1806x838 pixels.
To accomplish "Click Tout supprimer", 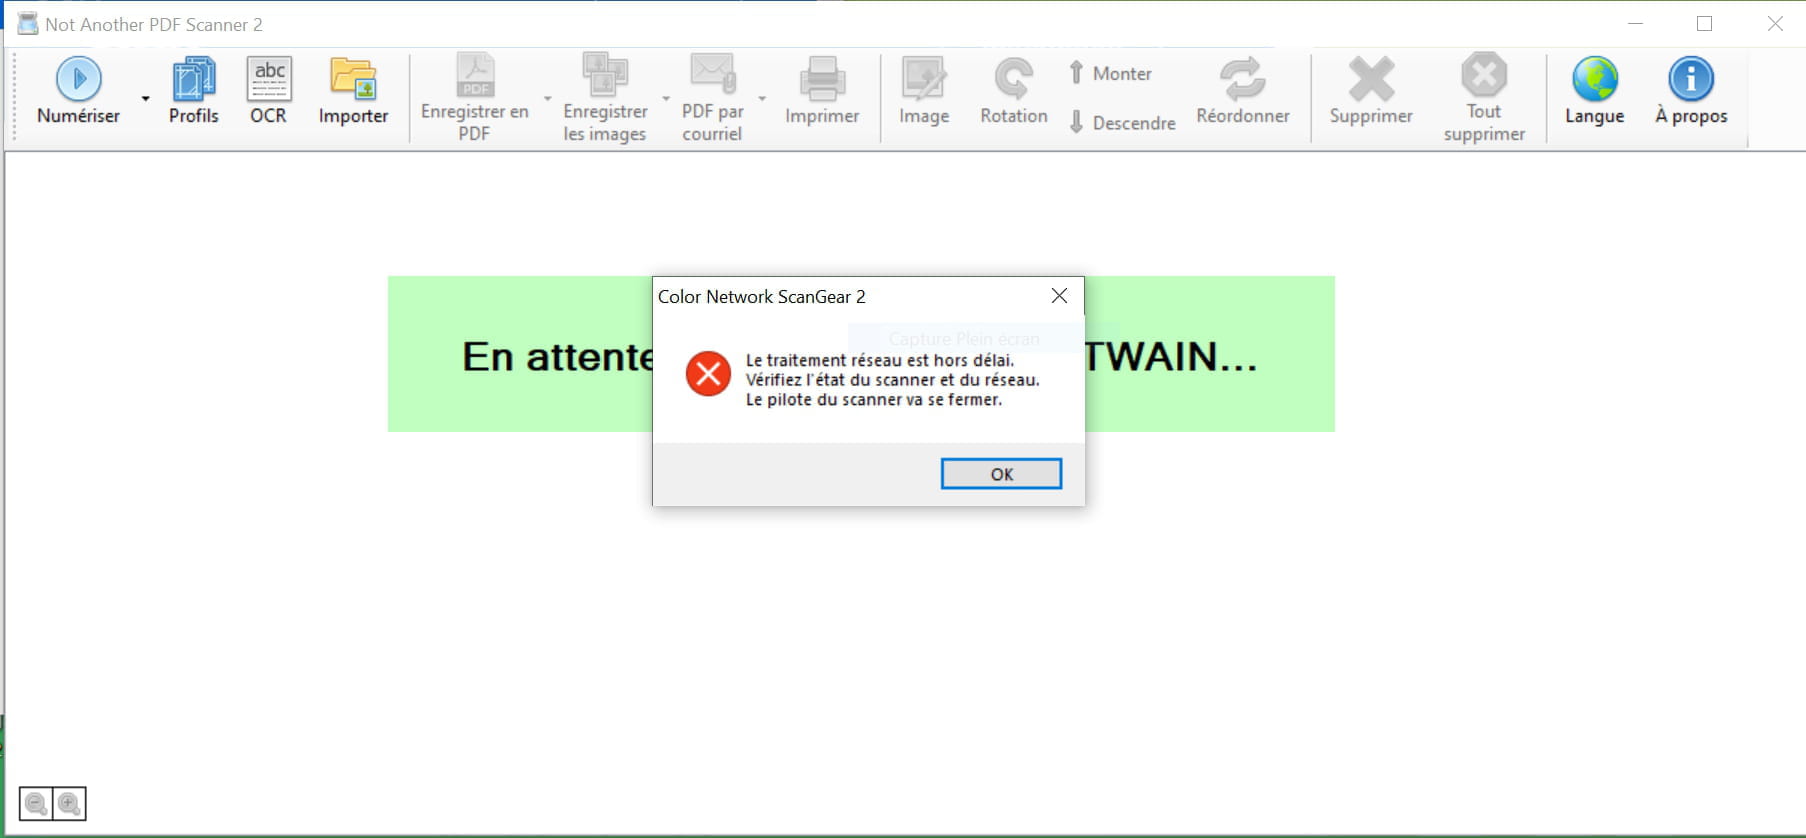I will point(1484,97).
